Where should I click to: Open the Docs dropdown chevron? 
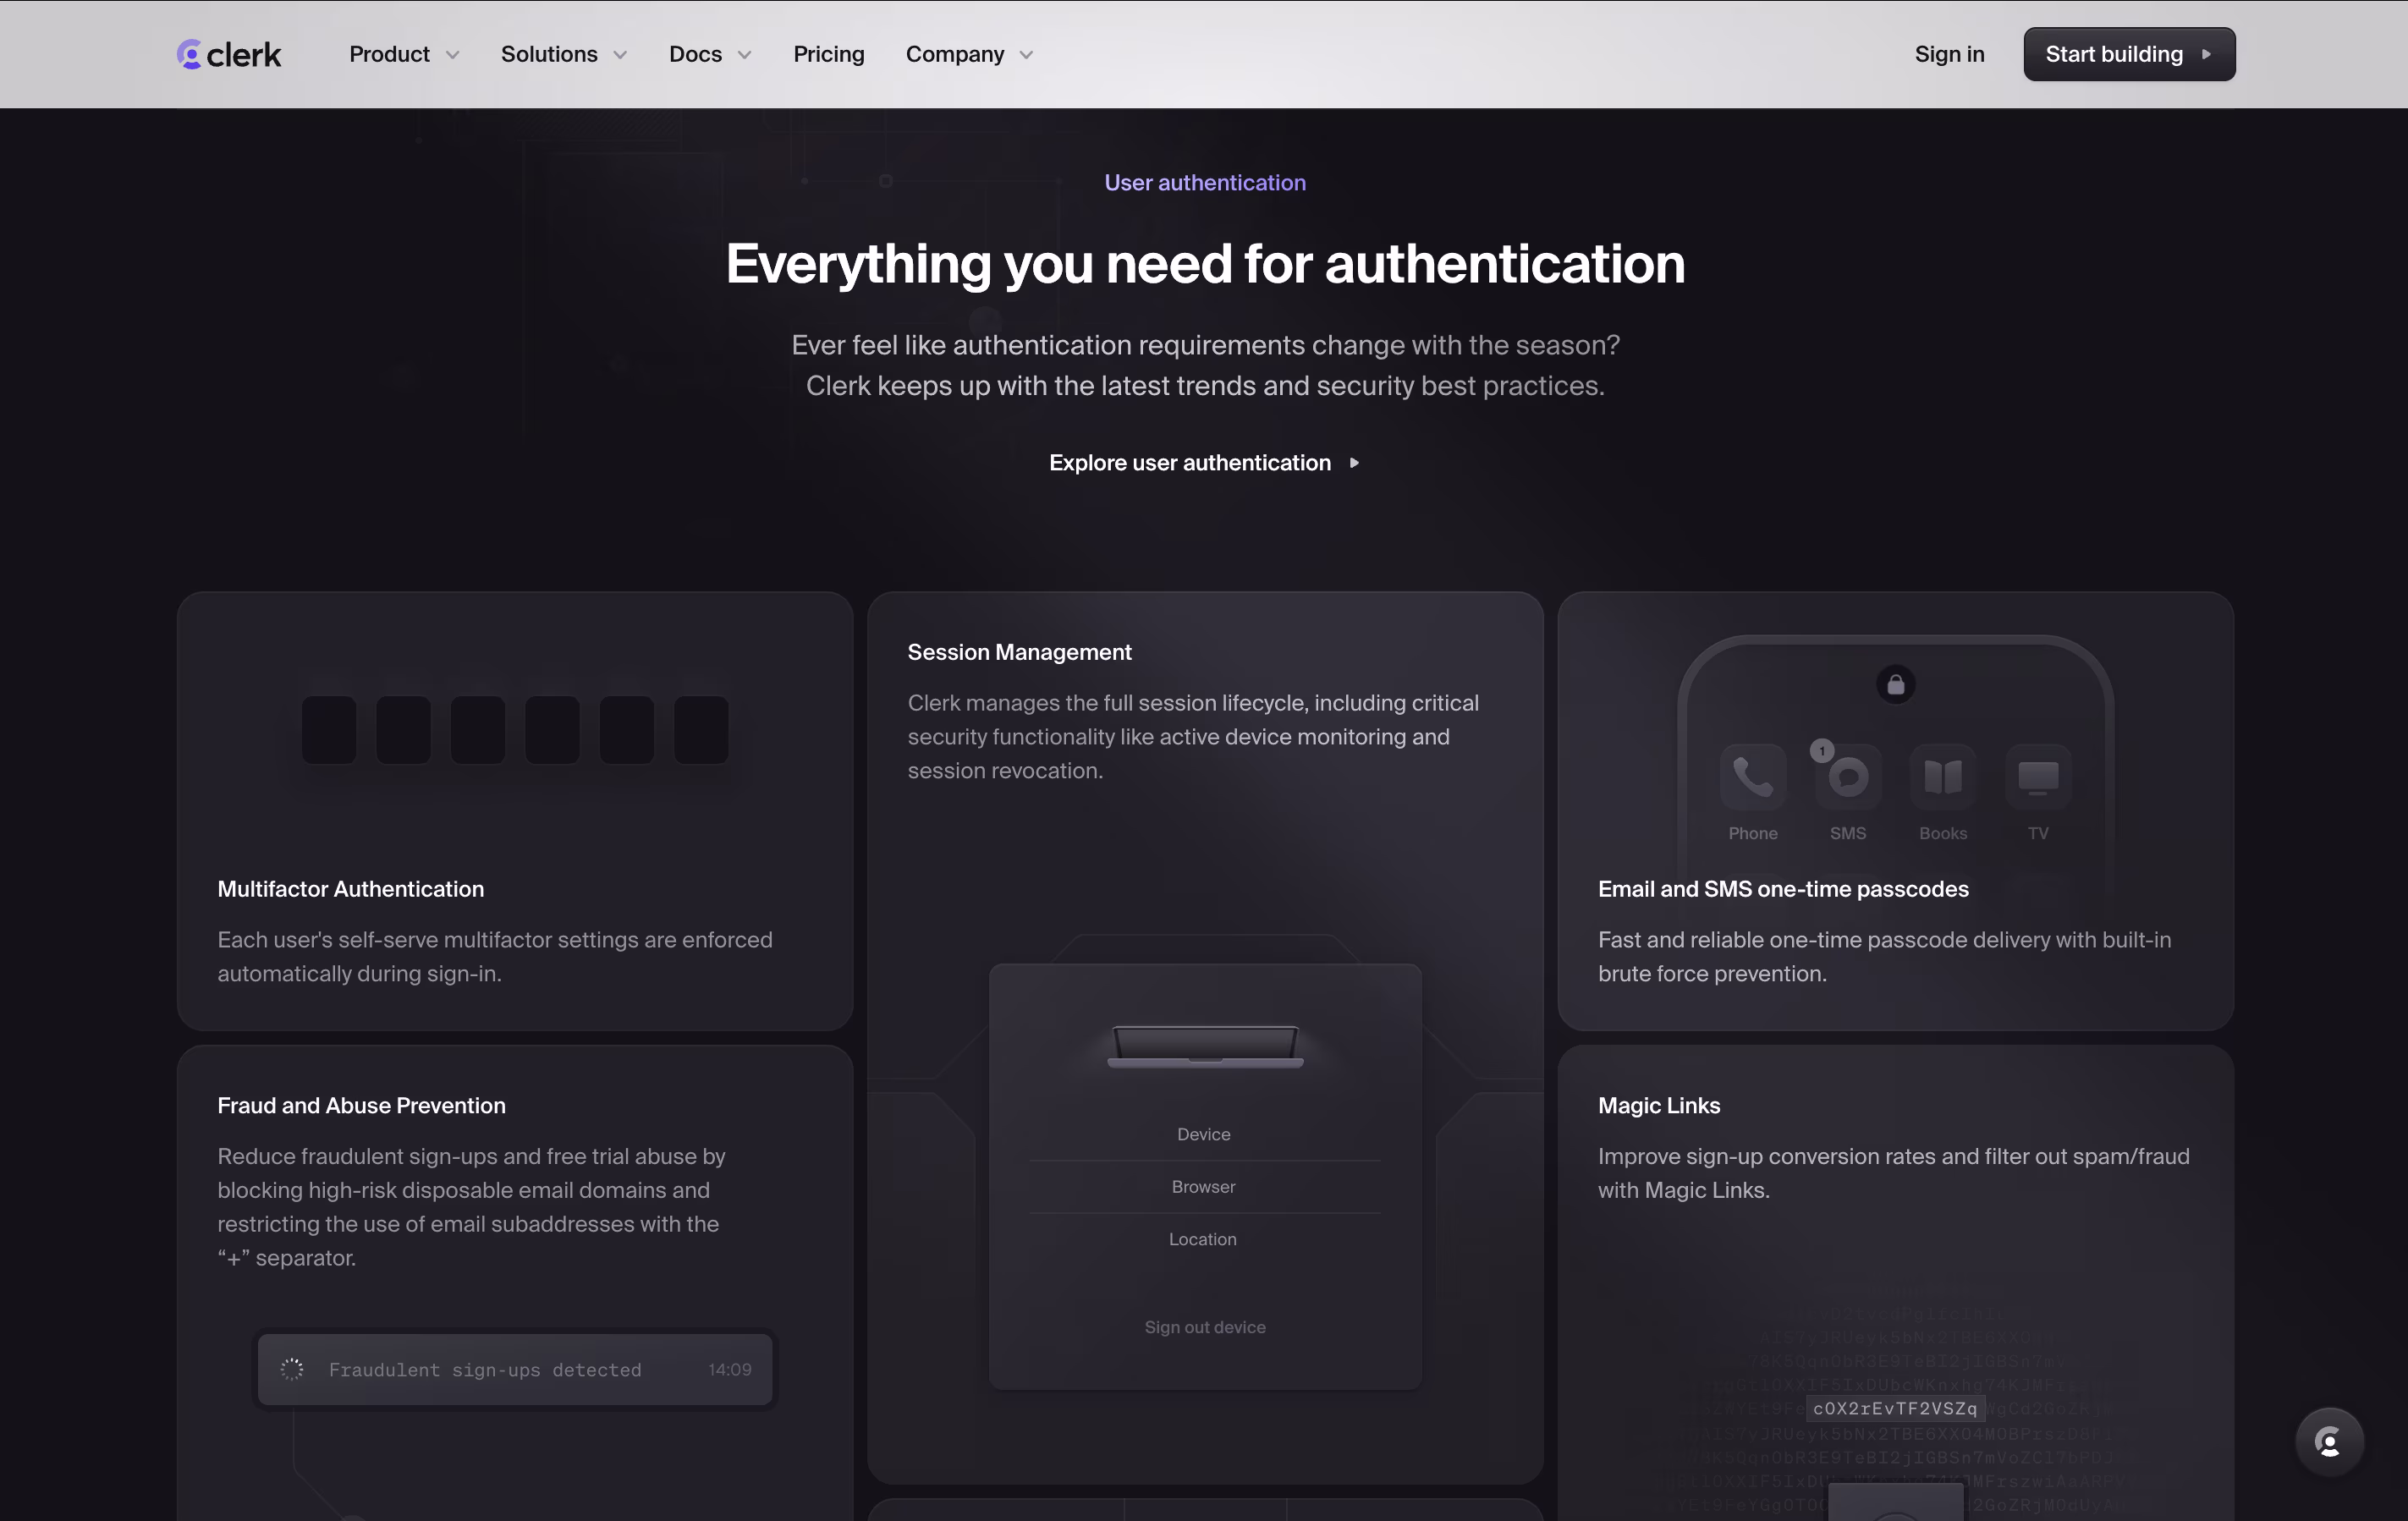coord(744,55)
